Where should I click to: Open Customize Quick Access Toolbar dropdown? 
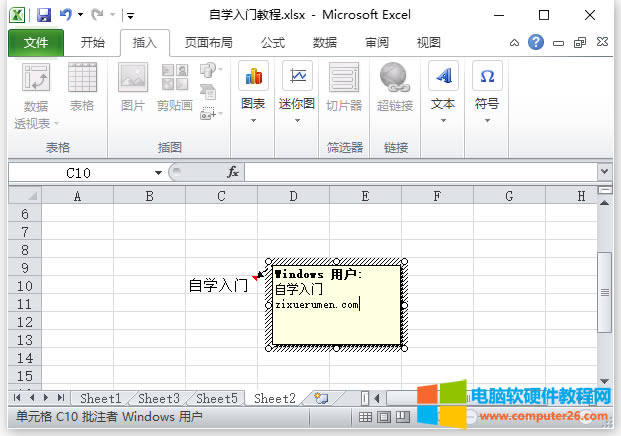coord(130,16)
